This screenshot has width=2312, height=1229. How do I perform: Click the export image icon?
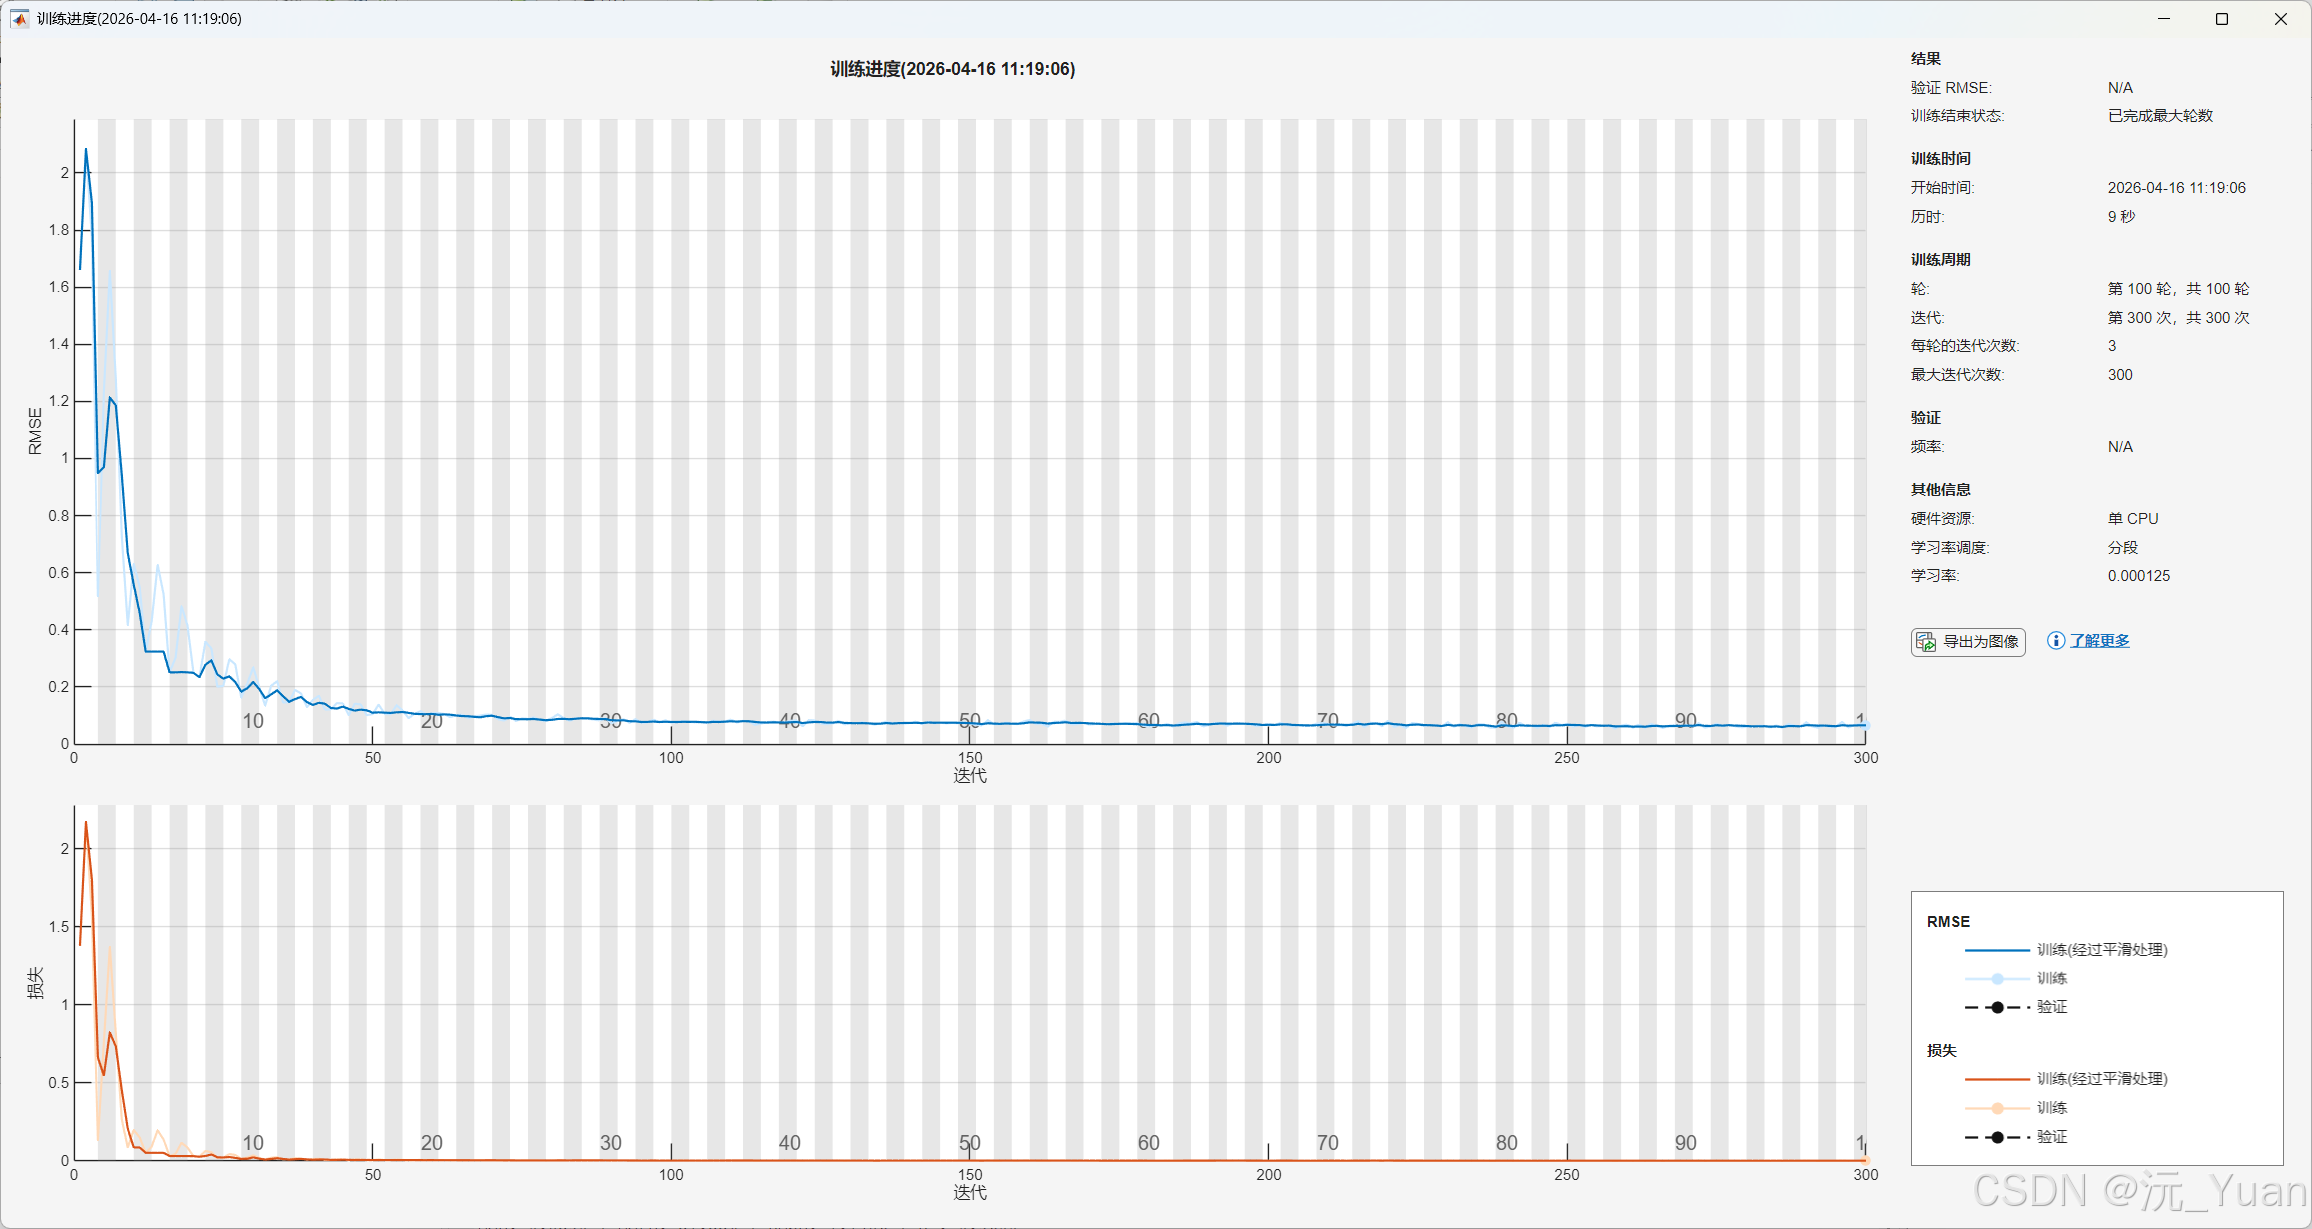(x=1926, y=642)
